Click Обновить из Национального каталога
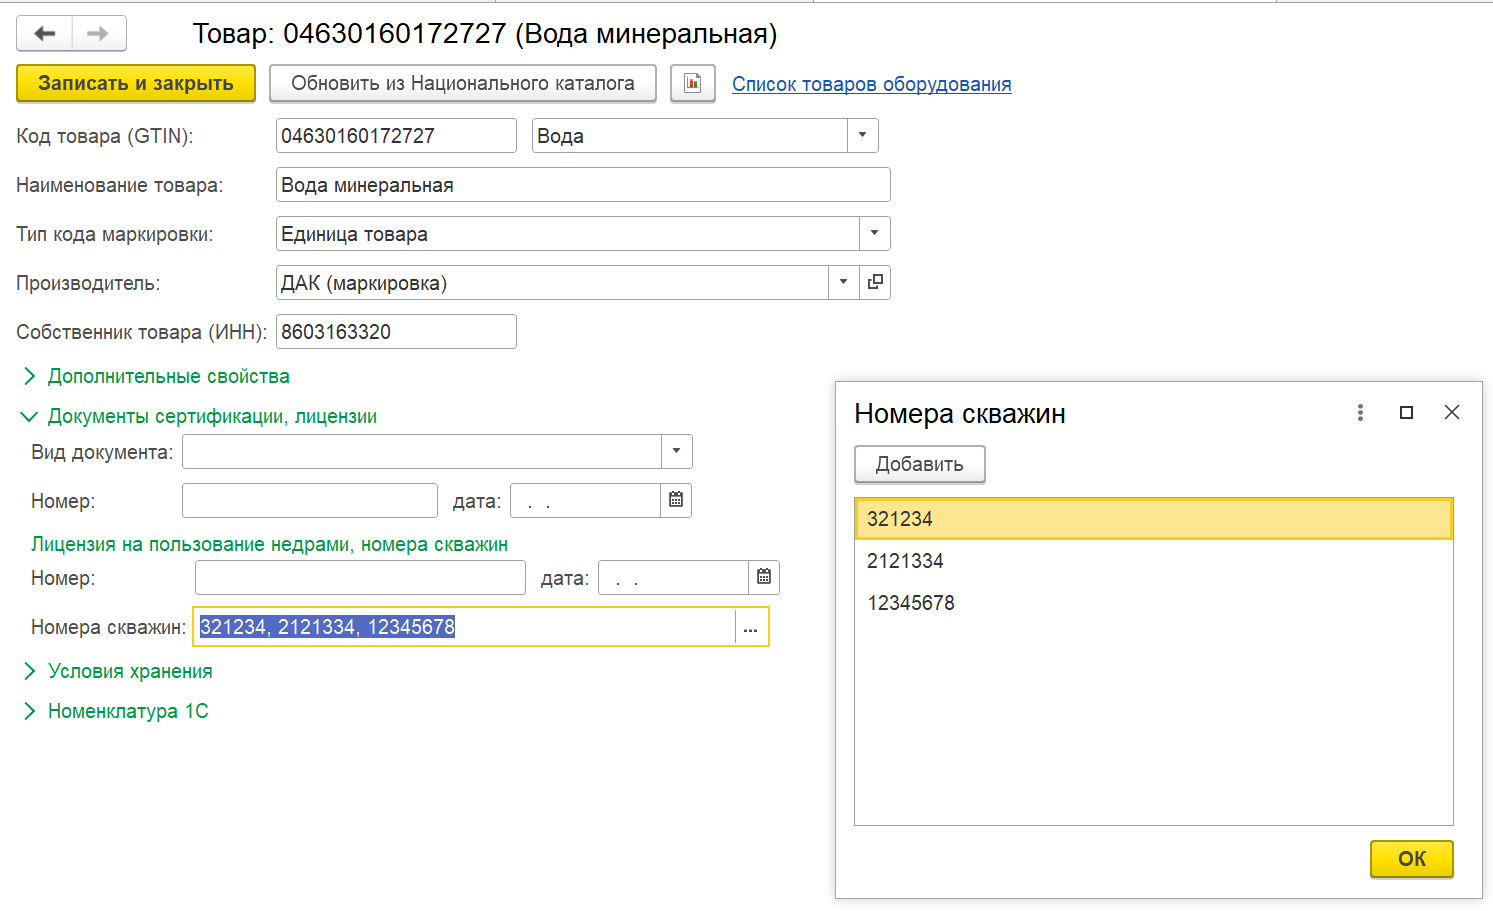 coord(463,84)
